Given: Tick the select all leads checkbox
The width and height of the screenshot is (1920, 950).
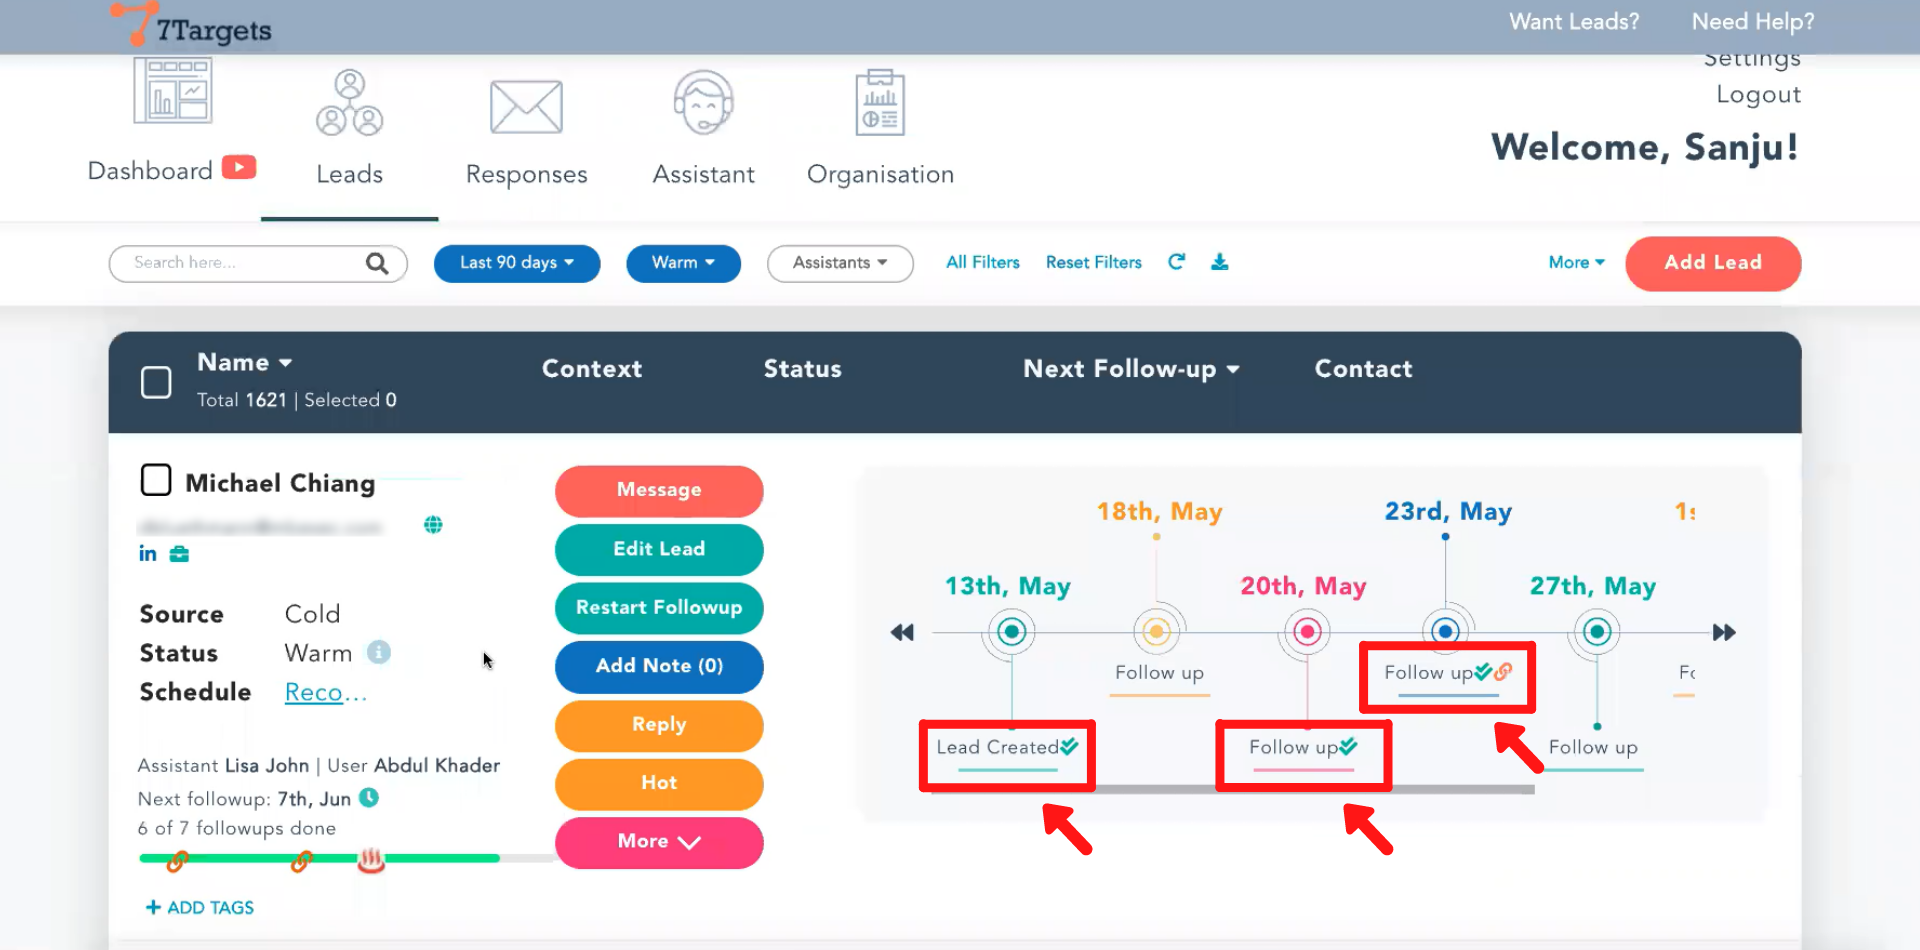Looking at the screenshot, I should pos(156,382).
